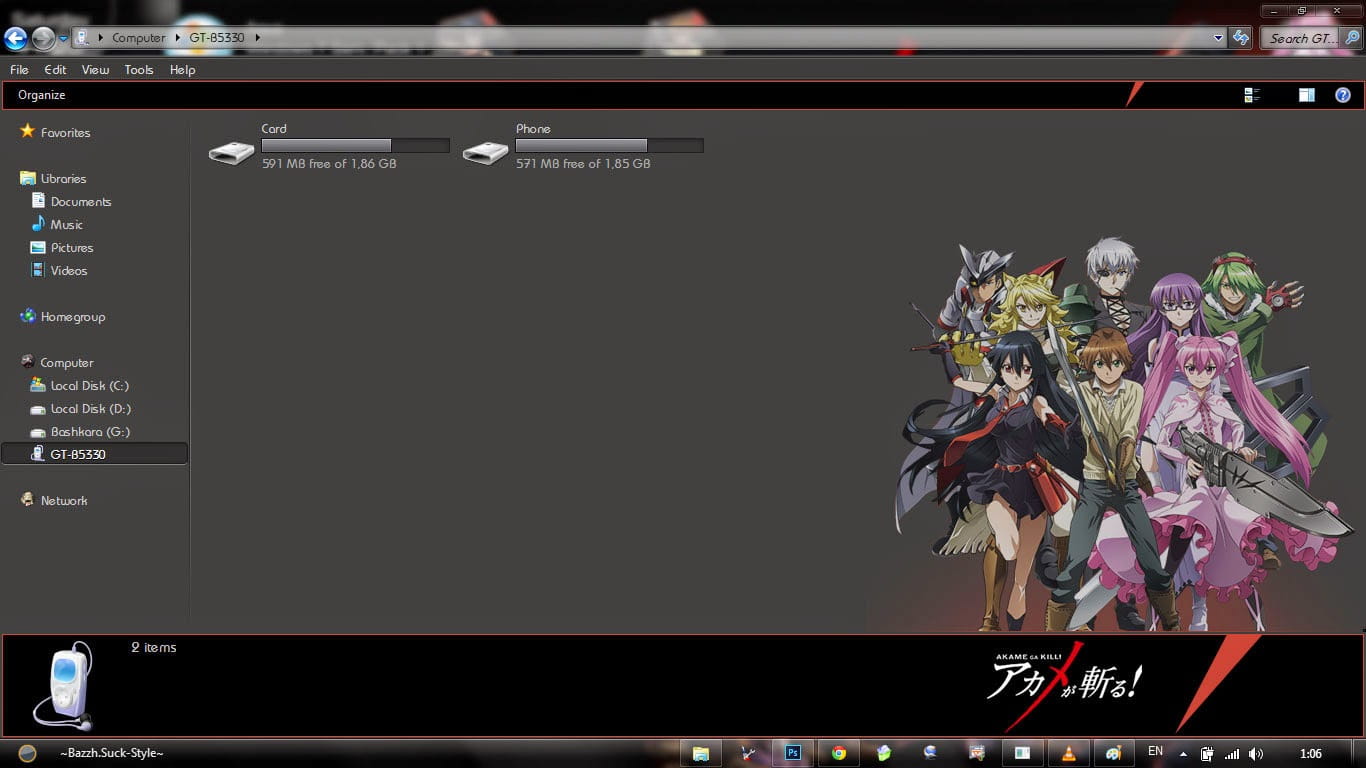
Task: Click the Card storage usage bar
Action: tap(355, 146)
